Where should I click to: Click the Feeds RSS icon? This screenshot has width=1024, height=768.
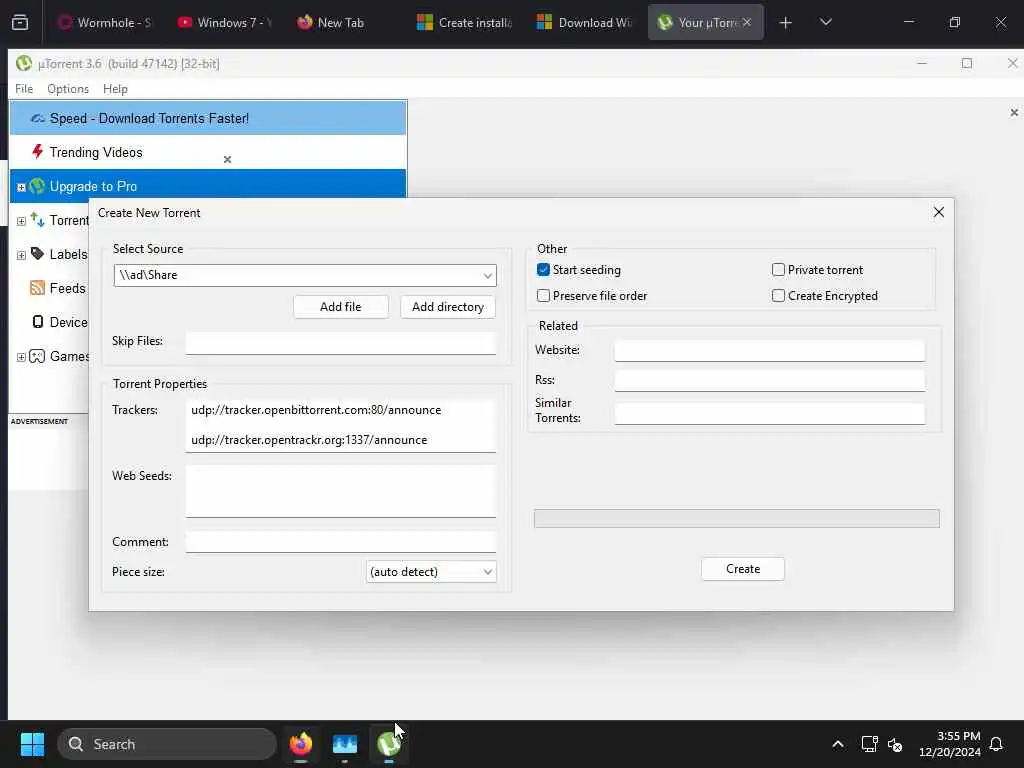(37, 288)
